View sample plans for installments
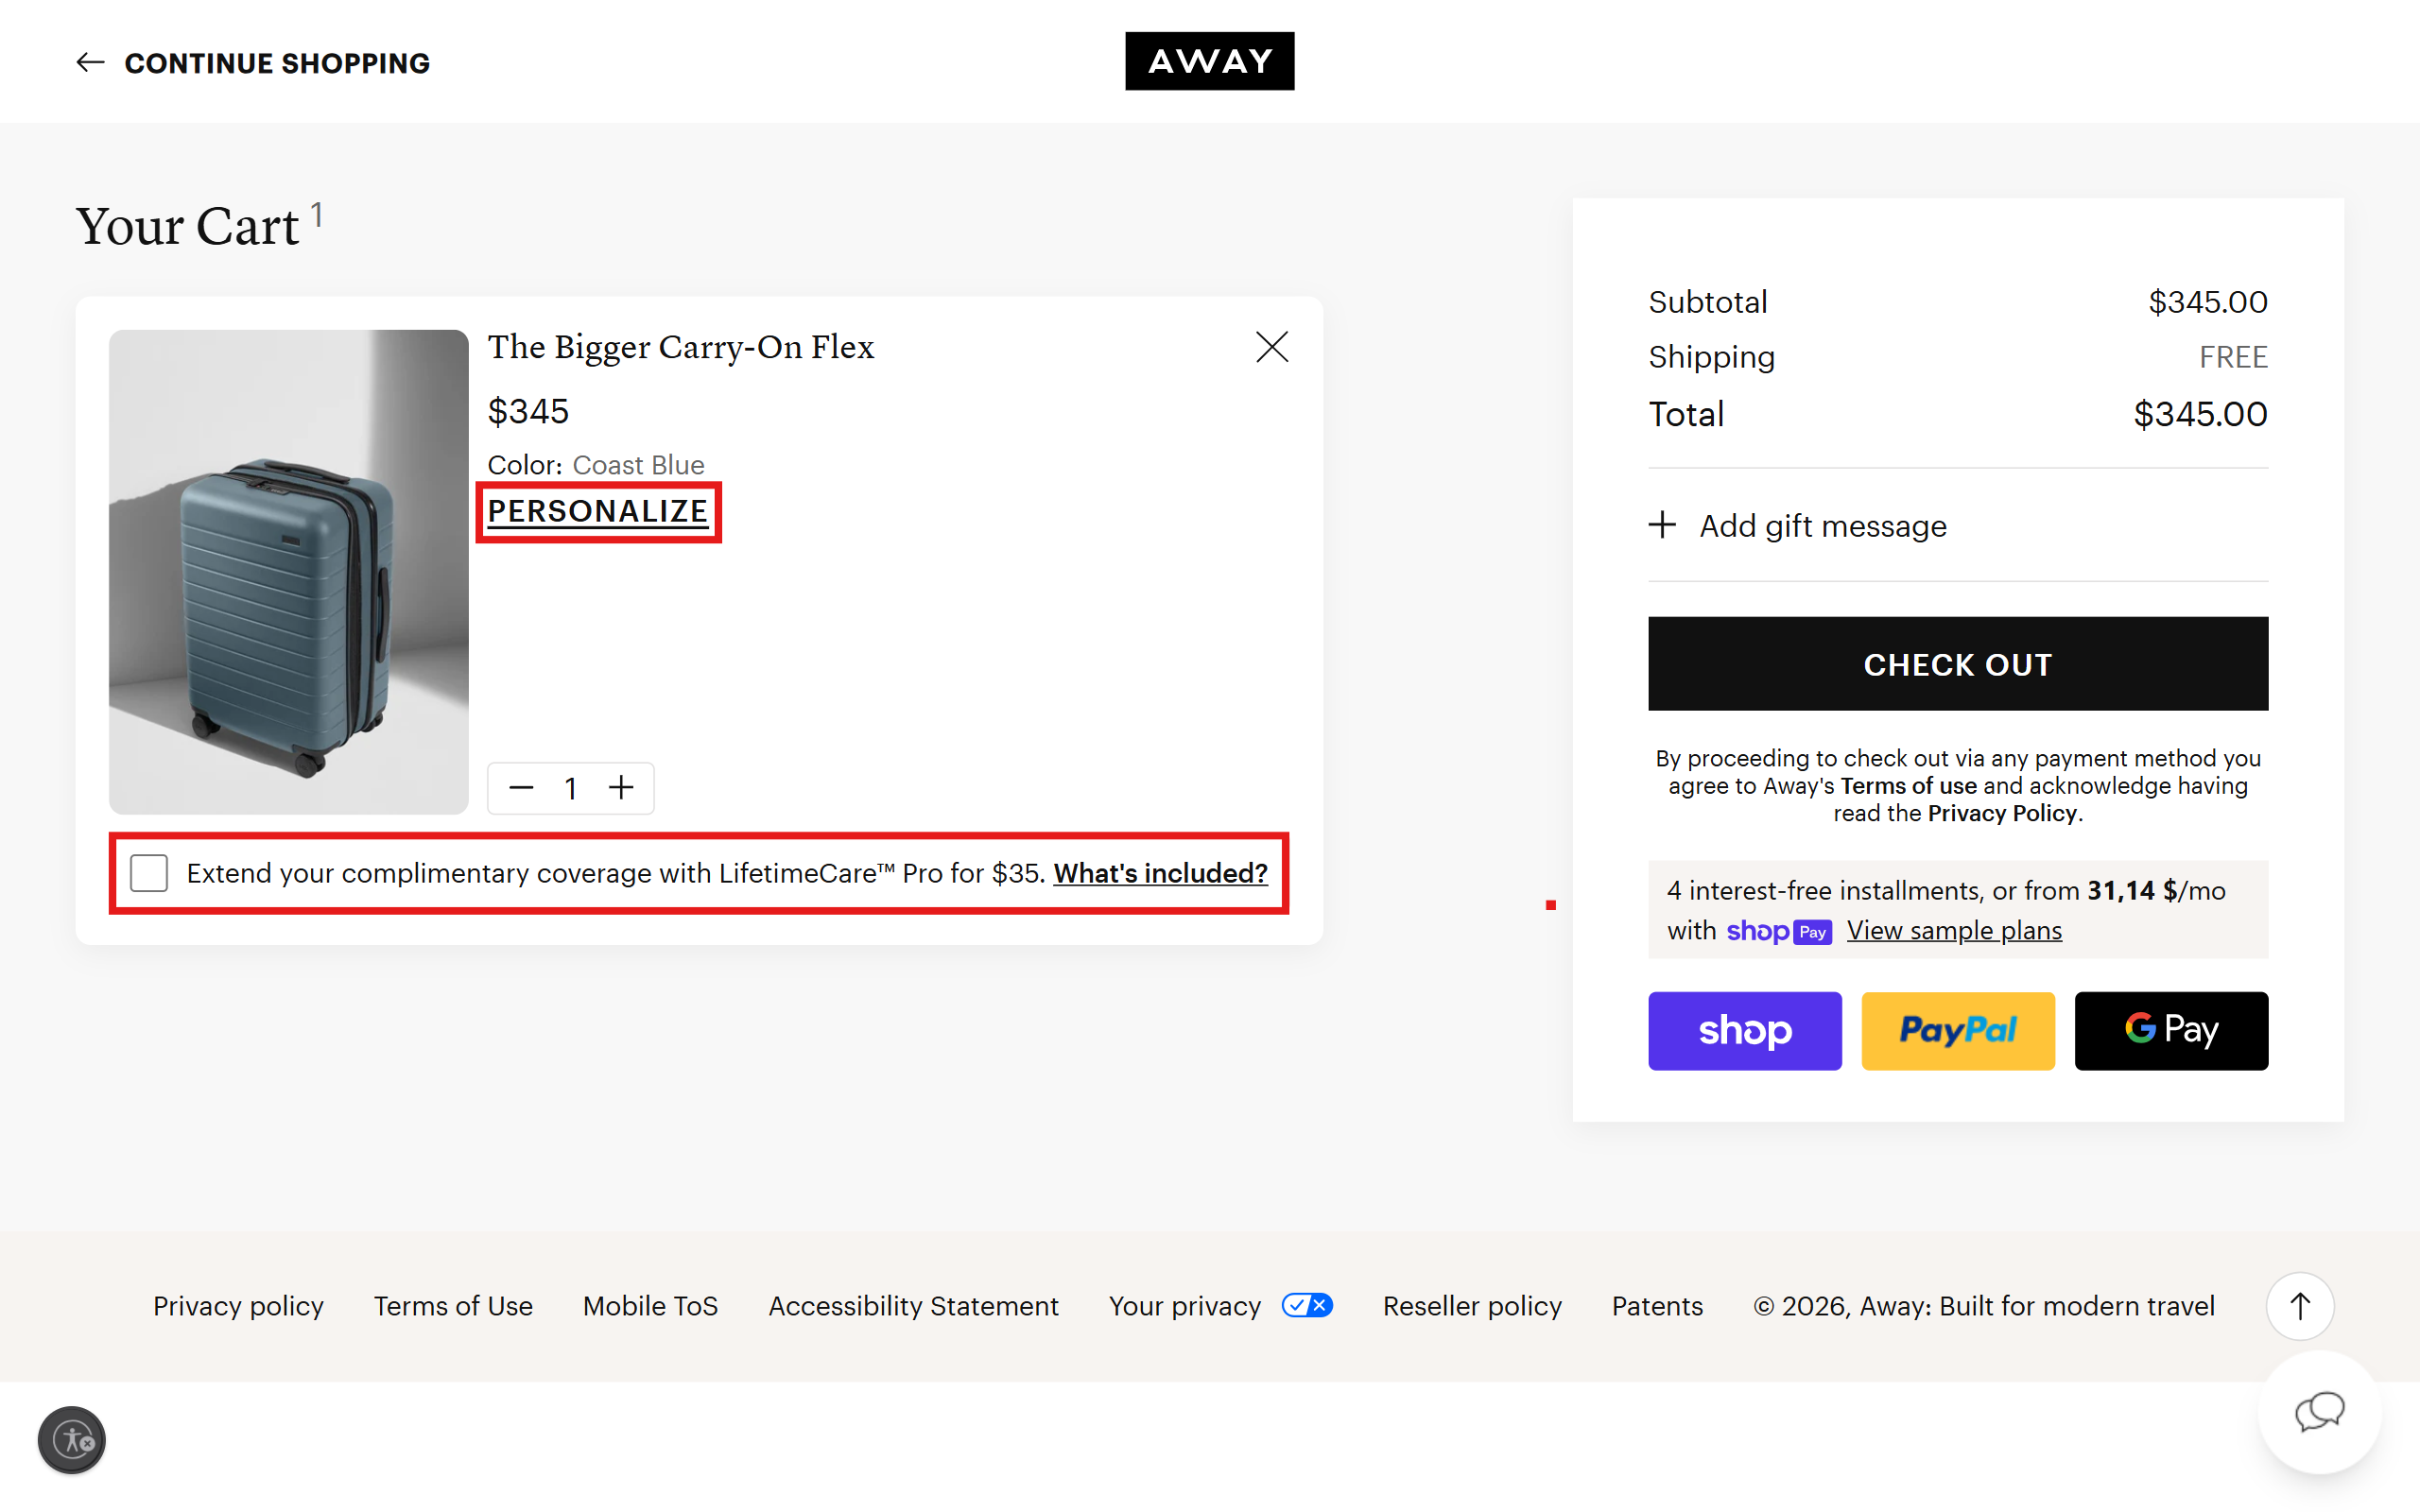The height and width of the screenshot is (1512, 2420). tap(1954, 930)
